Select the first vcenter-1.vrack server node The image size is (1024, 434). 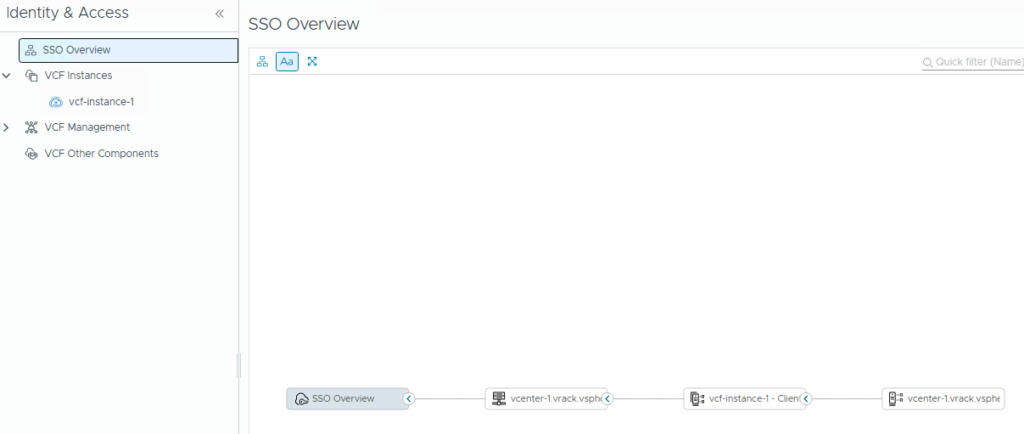point(542,399)
